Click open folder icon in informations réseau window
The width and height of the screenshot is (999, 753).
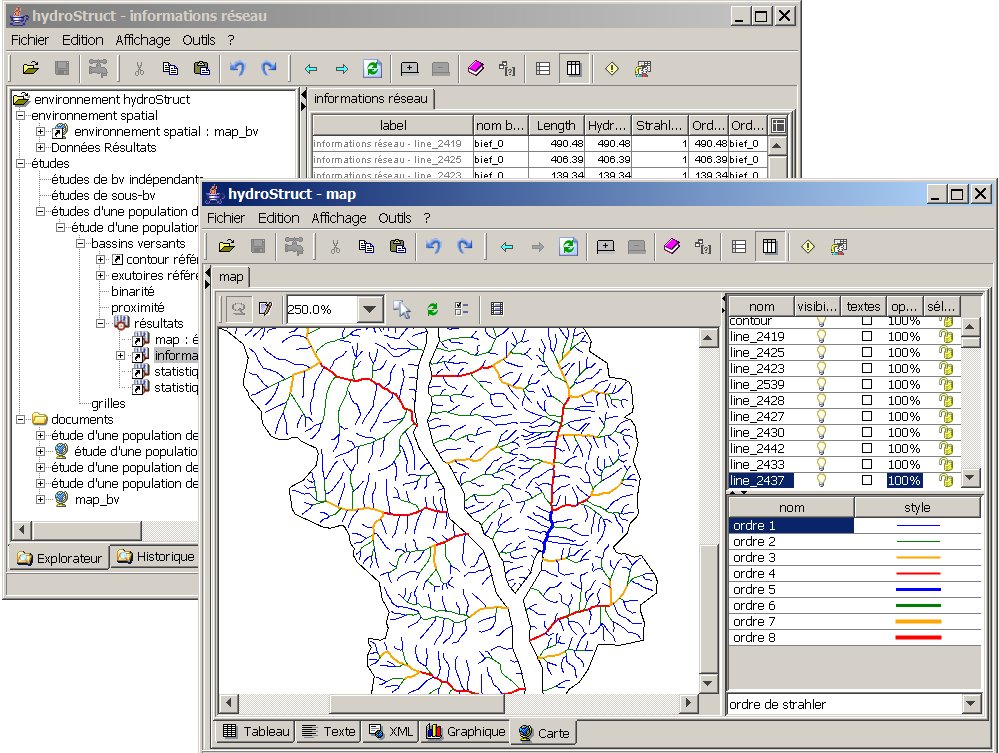[31, 68]
